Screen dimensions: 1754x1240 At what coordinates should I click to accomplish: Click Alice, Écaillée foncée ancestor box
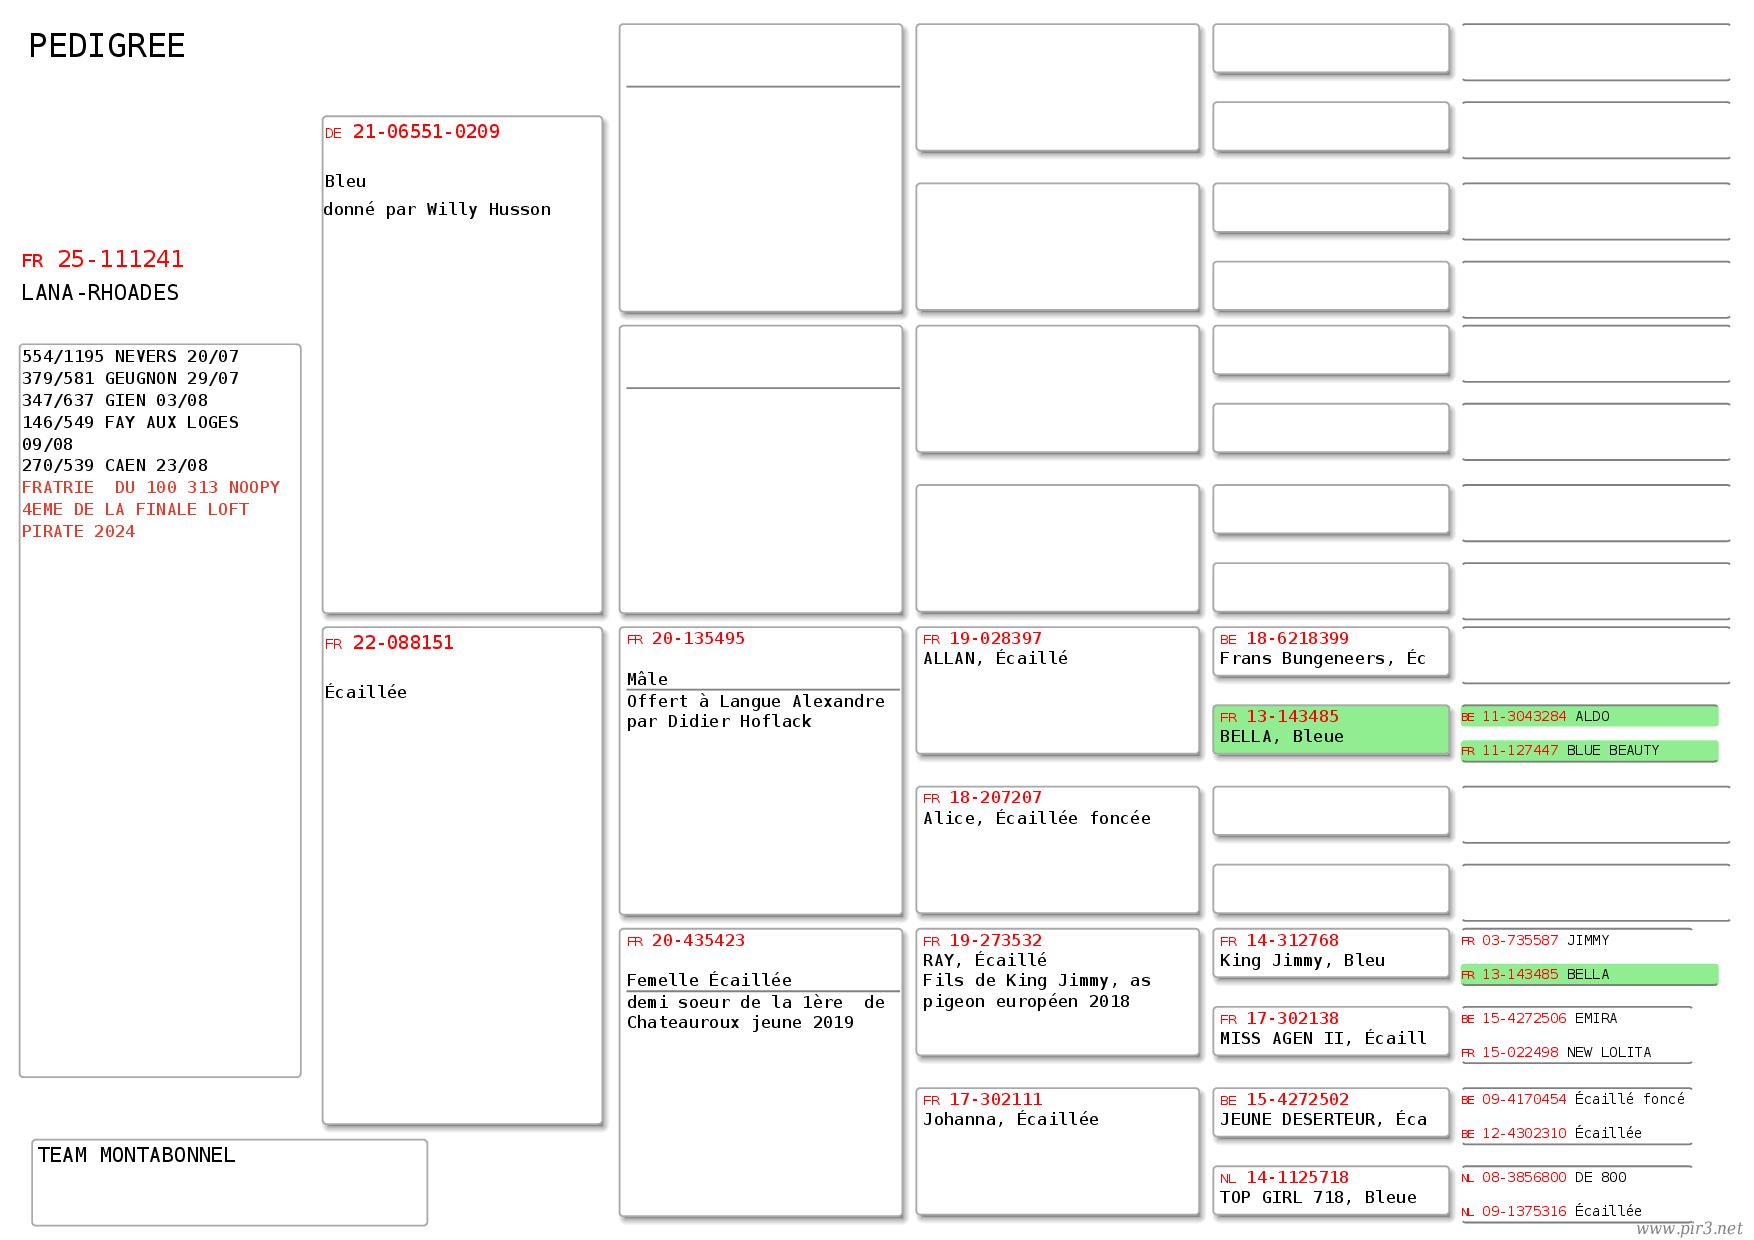[1057, 850]
